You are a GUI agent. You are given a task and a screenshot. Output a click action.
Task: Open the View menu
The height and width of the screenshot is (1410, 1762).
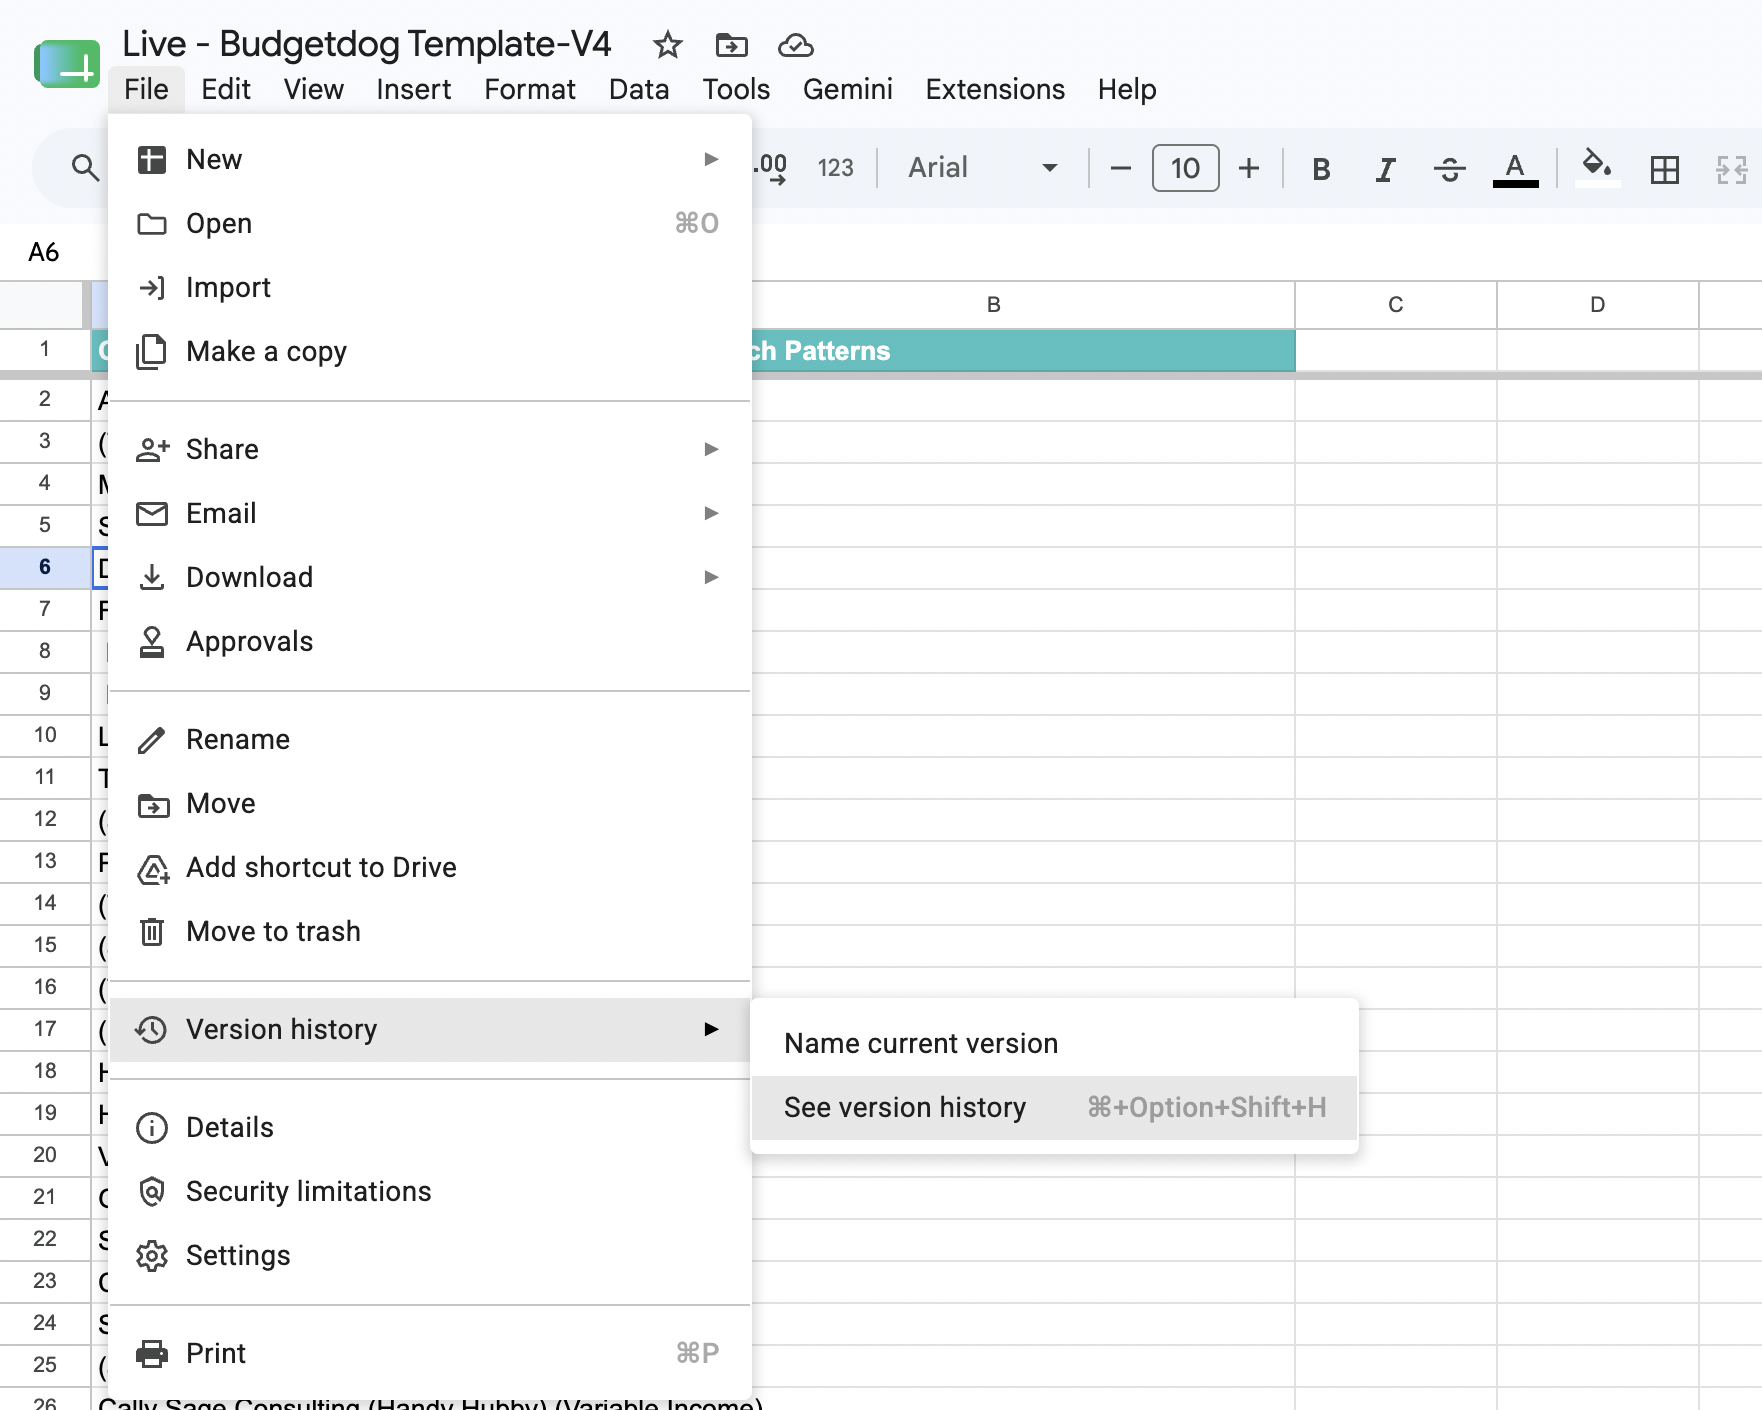314,89
